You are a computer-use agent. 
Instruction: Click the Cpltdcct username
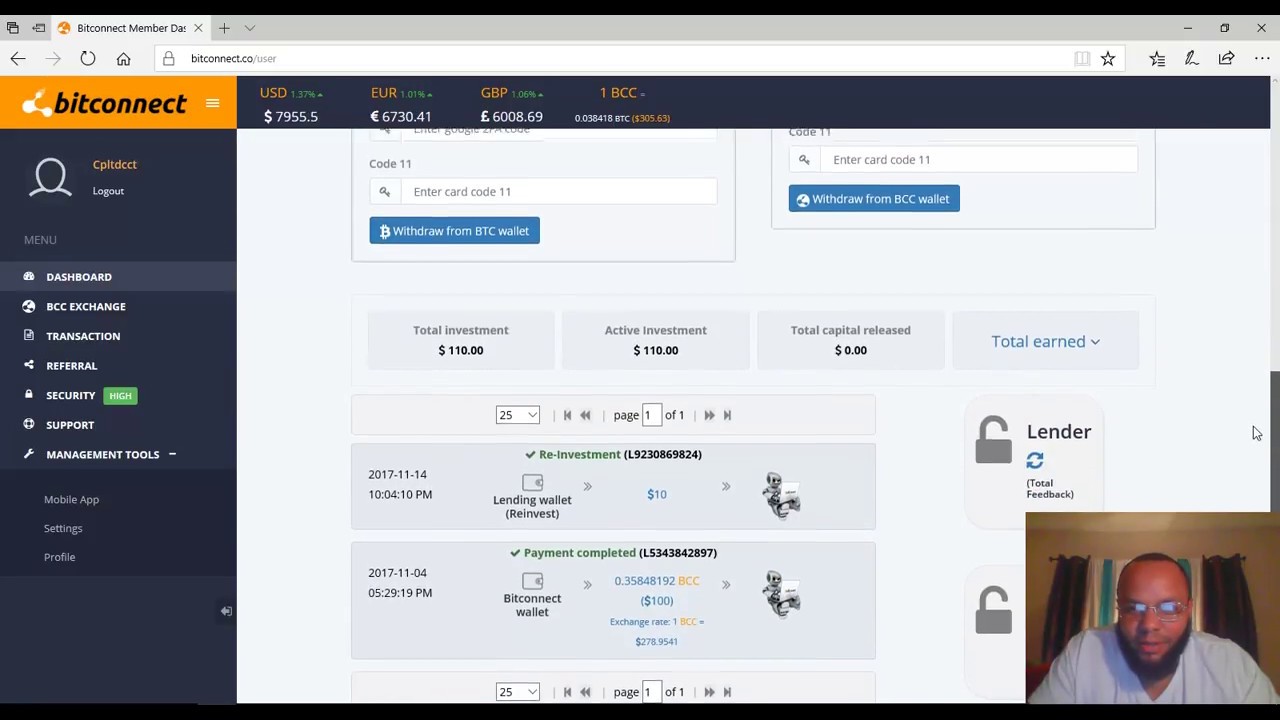[x=114, y=164]
